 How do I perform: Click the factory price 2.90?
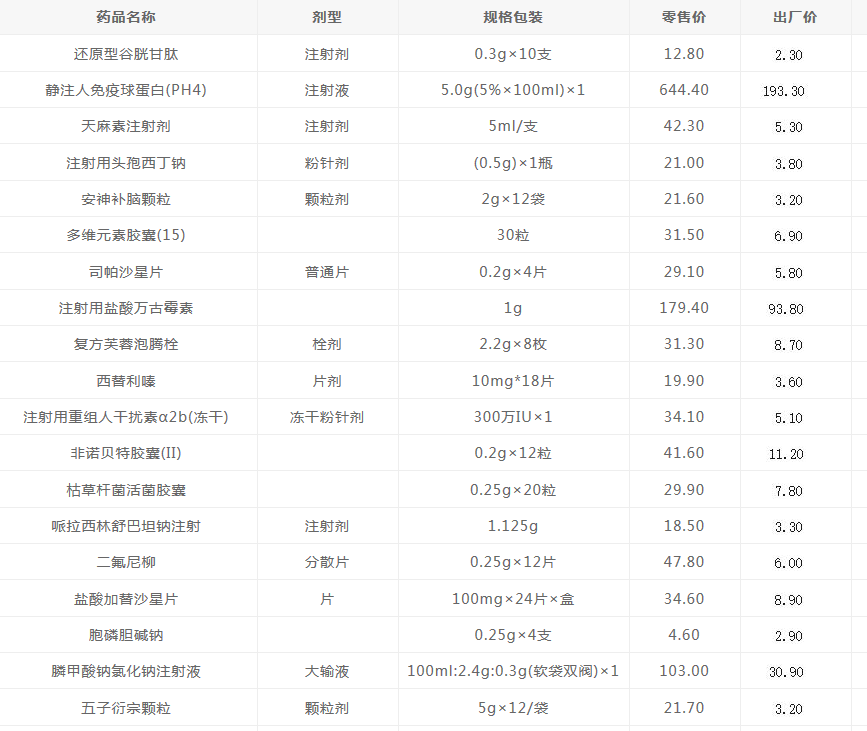coord(788,636)
